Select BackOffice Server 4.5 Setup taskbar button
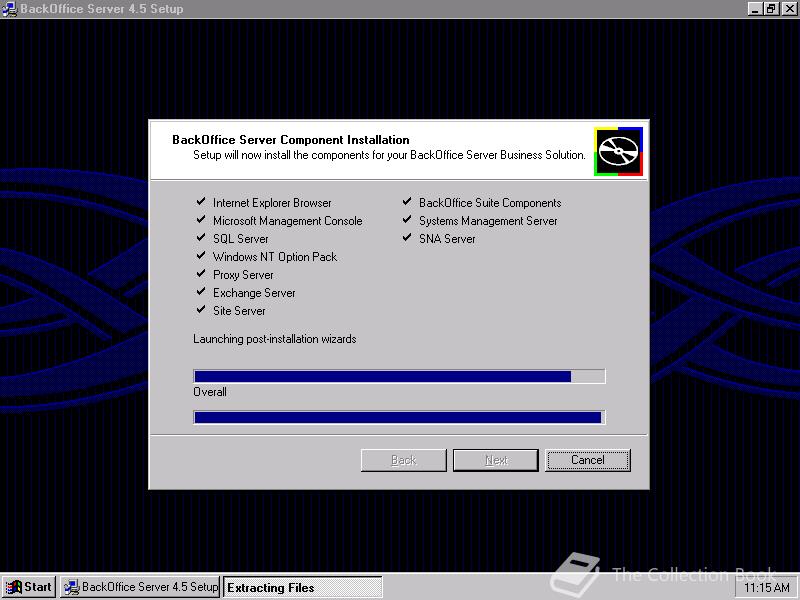800x600 pixels. (x=140, y=587)
